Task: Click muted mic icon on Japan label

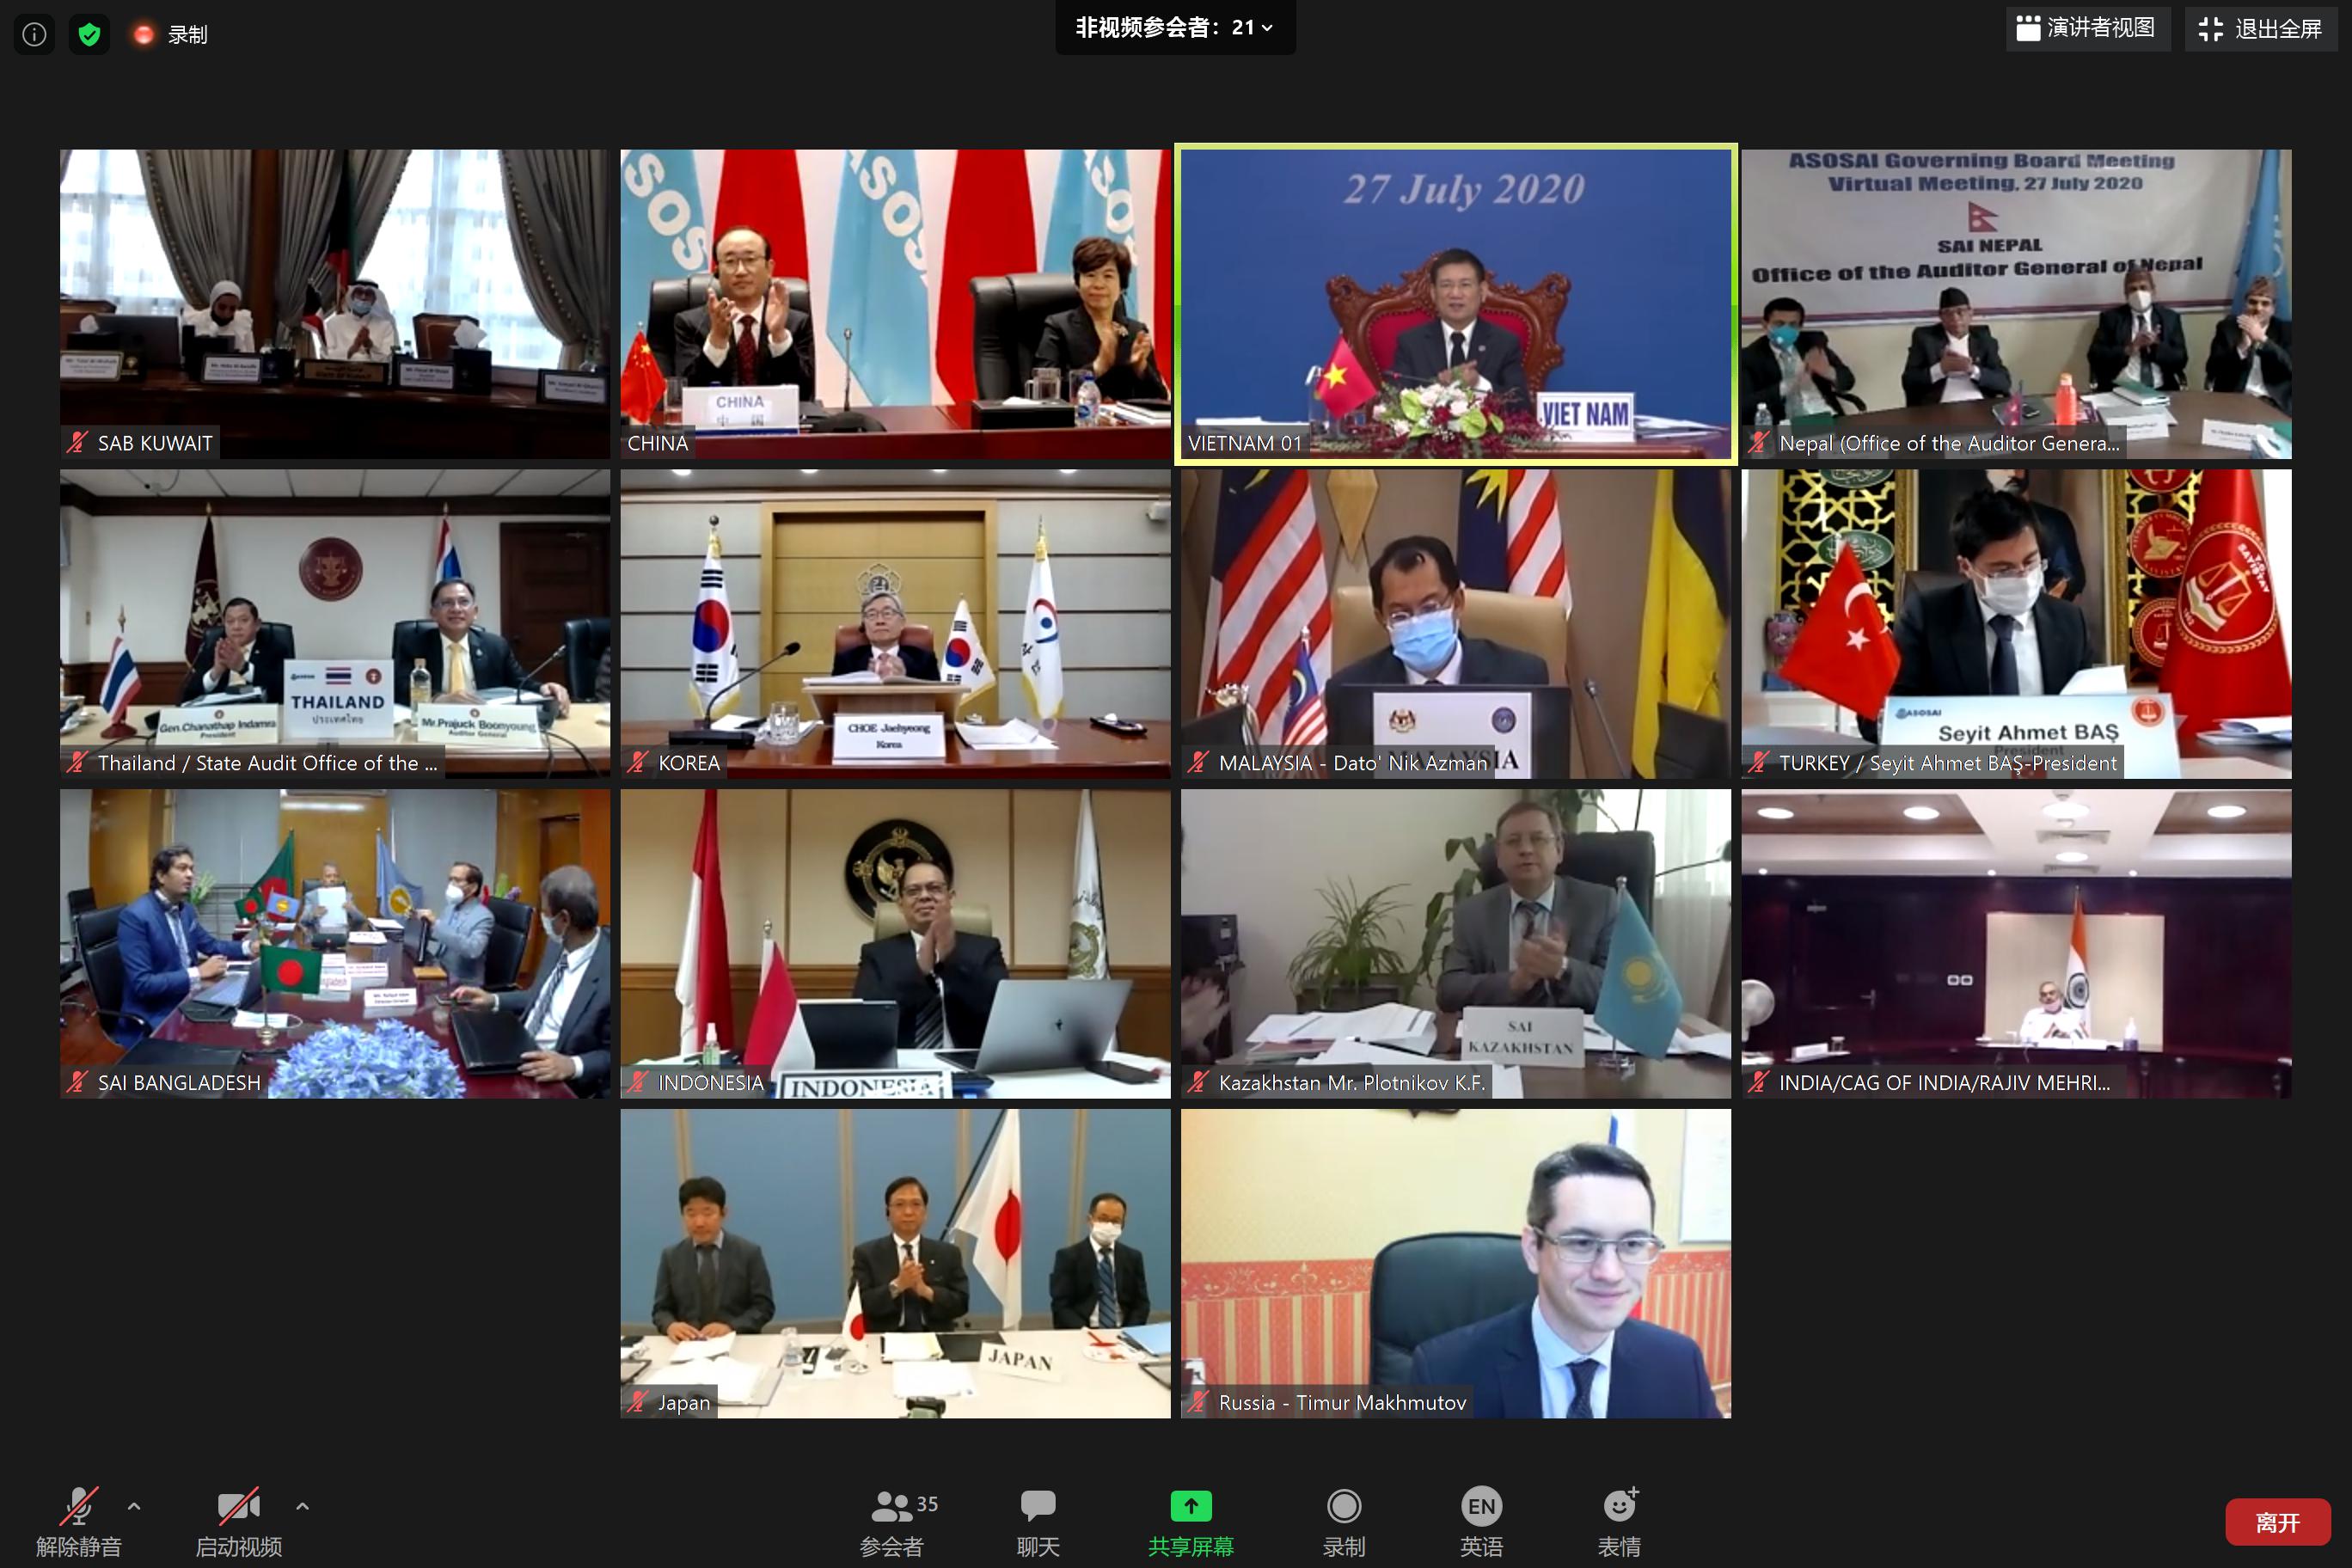Action: point(638,1402)
